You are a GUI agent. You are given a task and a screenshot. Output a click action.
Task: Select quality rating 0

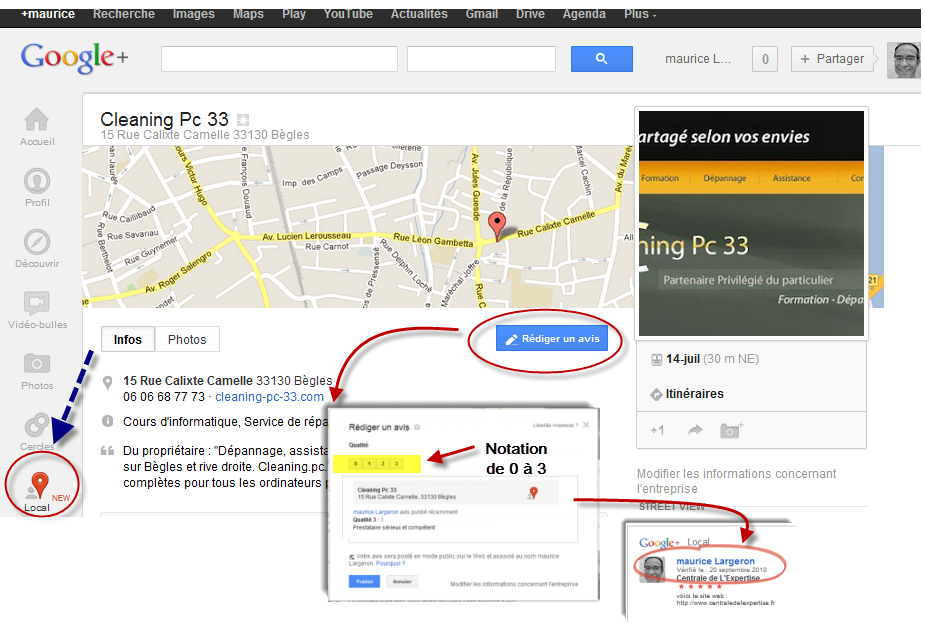[x=356, y=464]
